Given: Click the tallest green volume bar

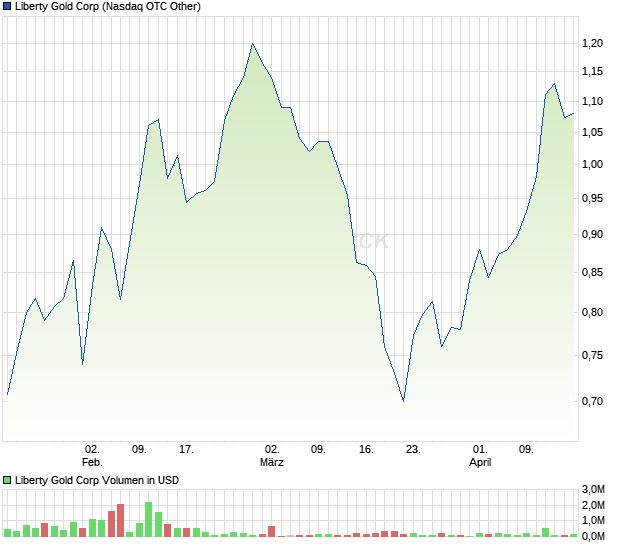Looking at the screenshot, I should pos(149,519).
